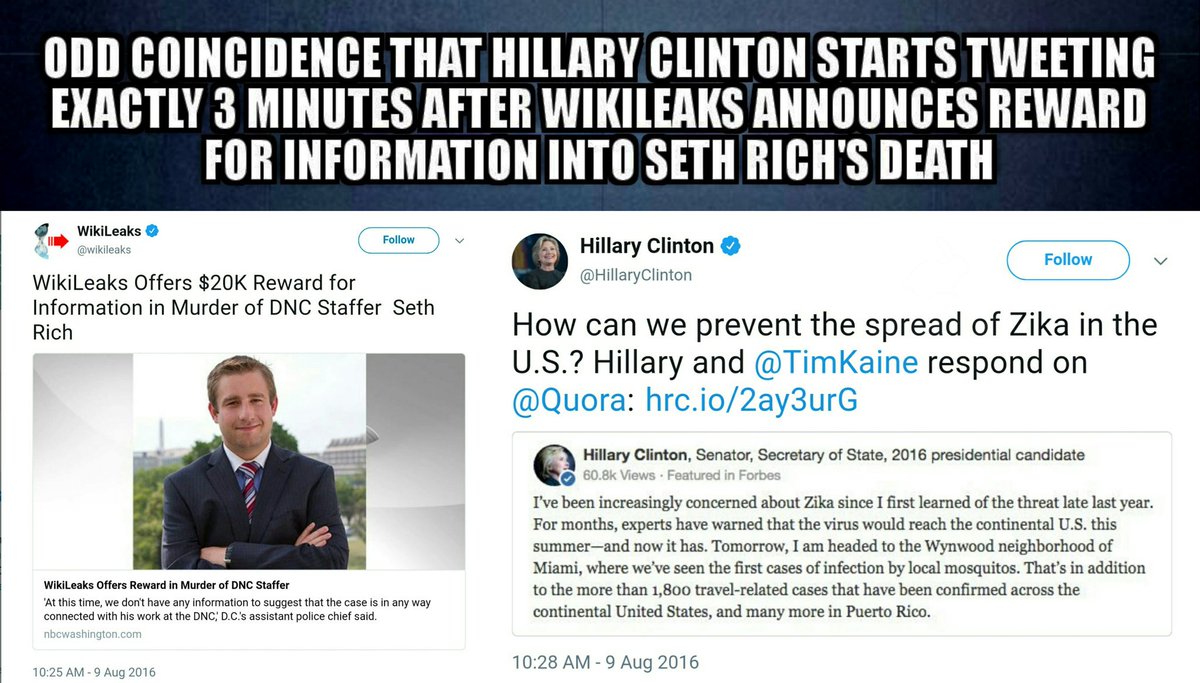Open the @TimKaine mention link
The image size is (1200, 683).
(835, 362)
